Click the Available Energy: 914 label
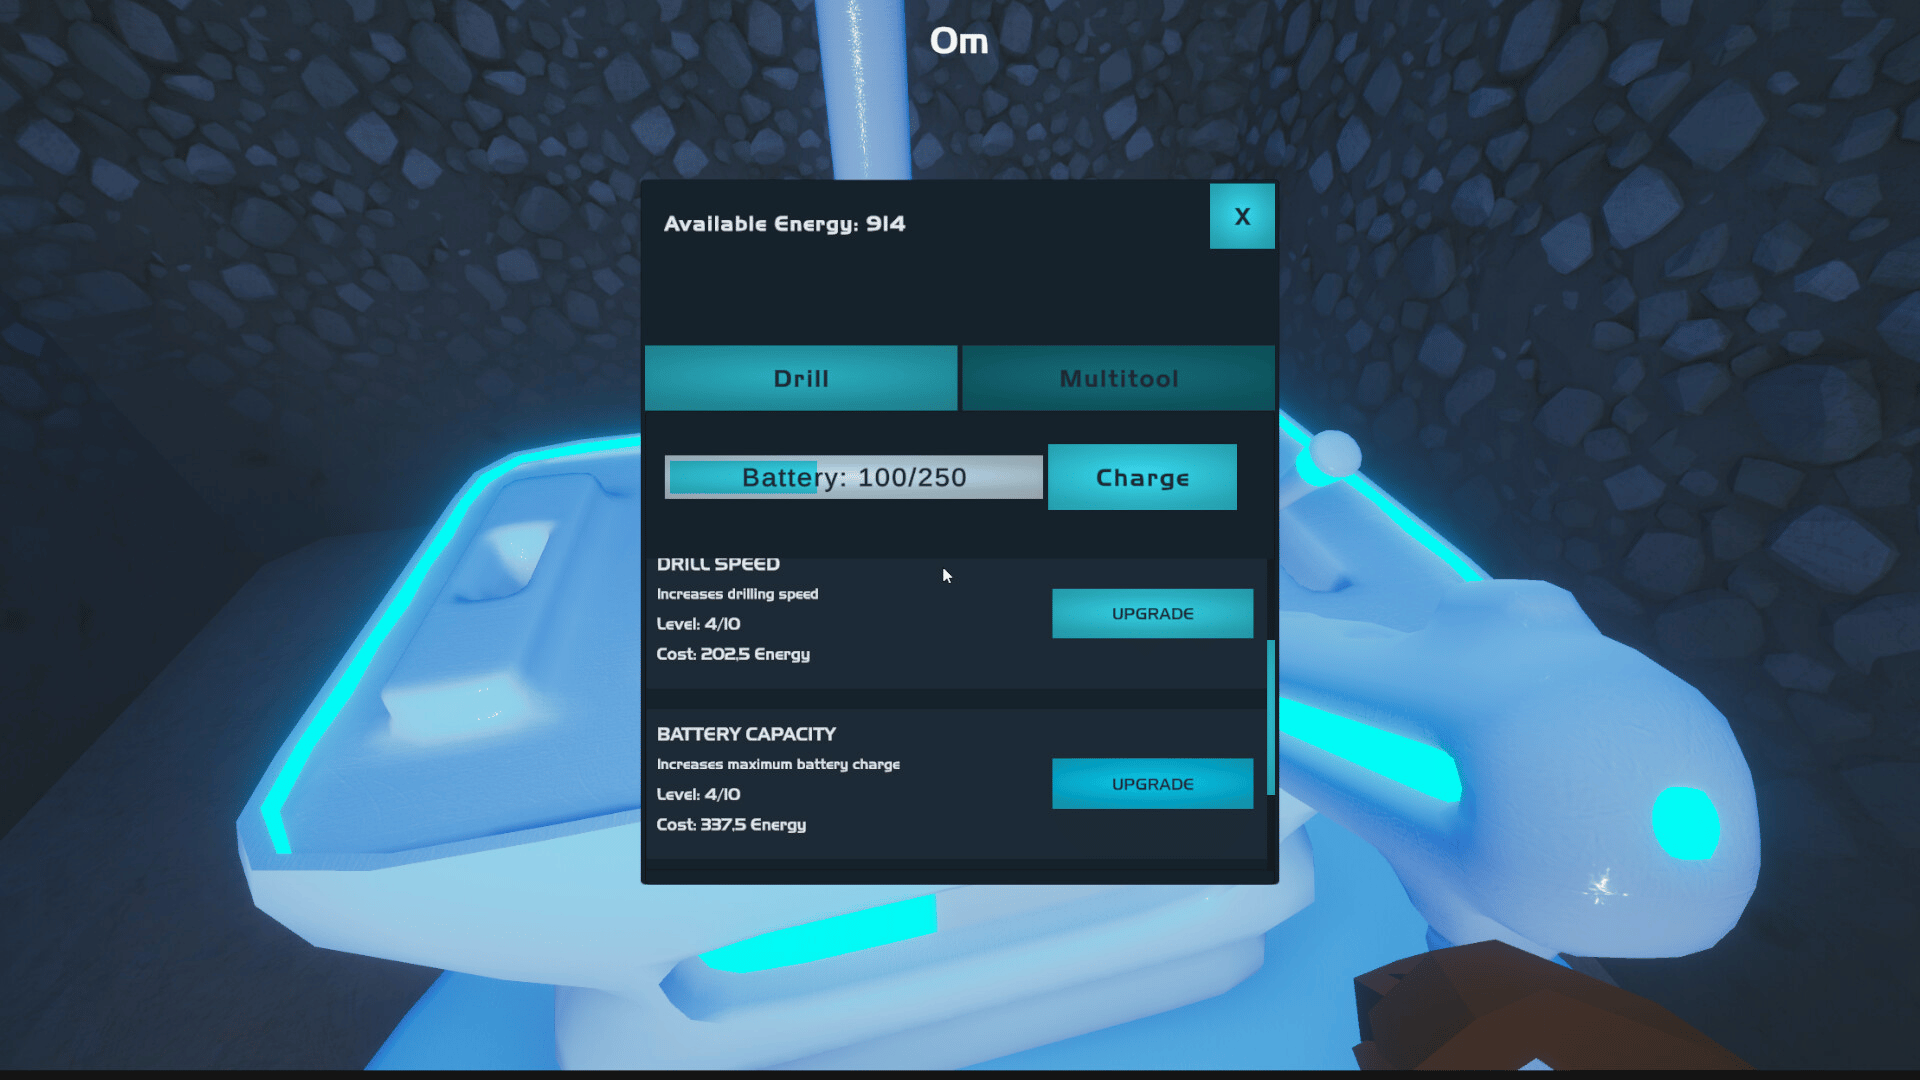 [x=784, y=224]
